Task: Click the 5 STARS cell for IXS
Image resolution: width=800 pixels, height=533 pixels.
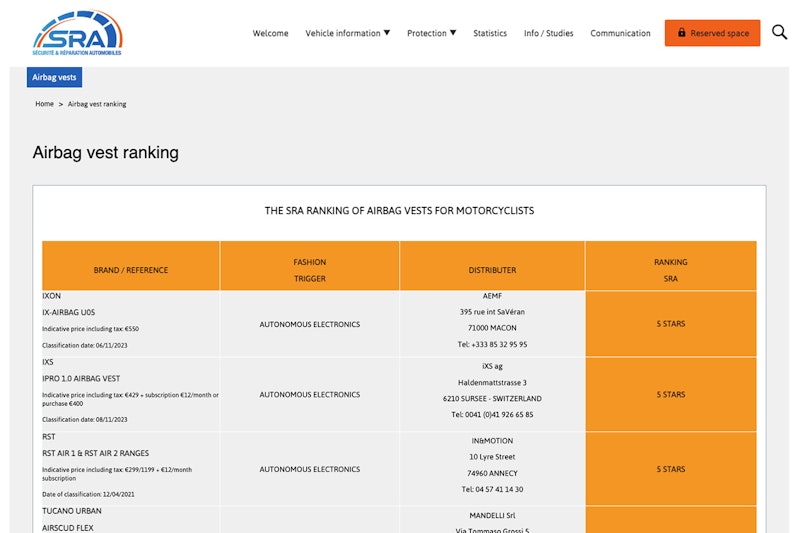Action: coord(670,395)
